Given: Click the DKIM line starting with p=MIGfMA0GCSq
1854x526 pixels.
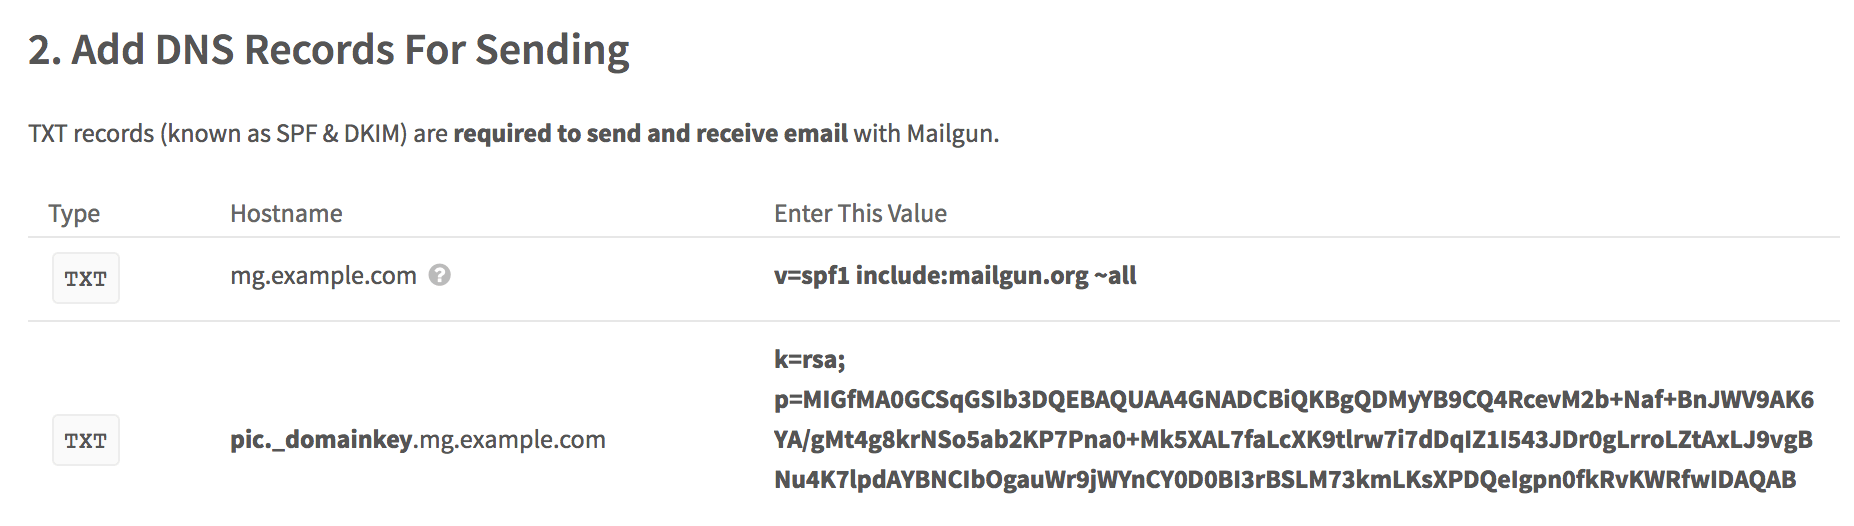Looking at the screenshot, I should coord(1293,400).
